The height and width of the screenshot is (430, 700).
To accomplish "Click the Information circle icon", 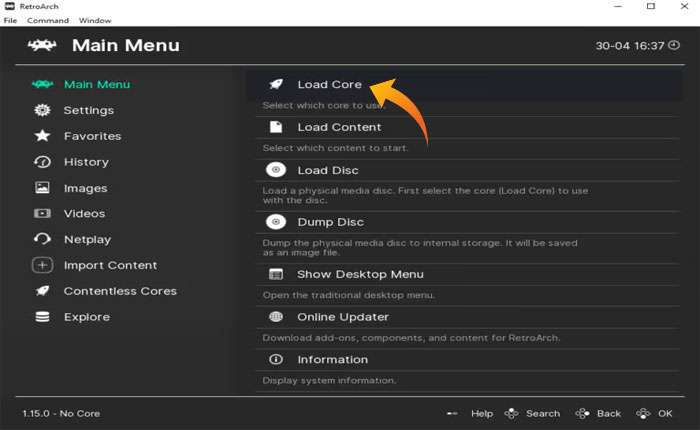I will [276, 360].
